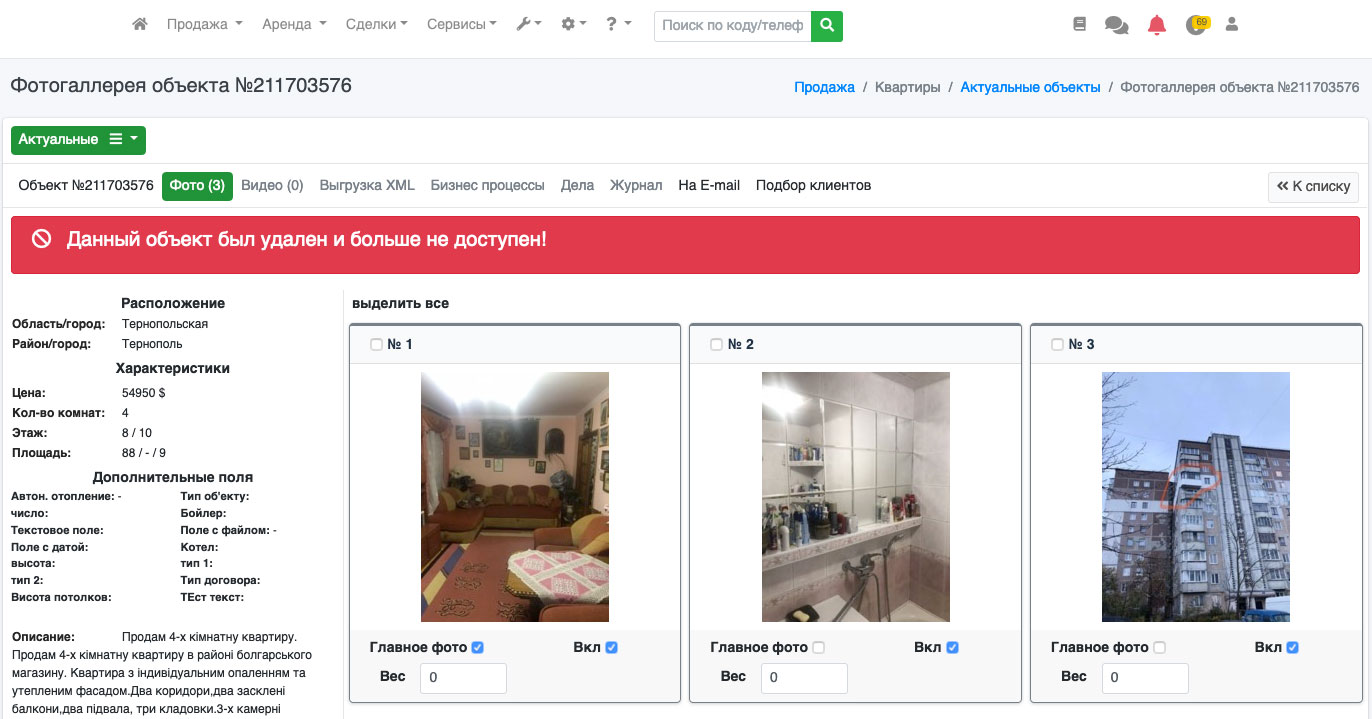Expand the Сервисы dropdown menu
The image size is (1372, 719).
[461, 25]
